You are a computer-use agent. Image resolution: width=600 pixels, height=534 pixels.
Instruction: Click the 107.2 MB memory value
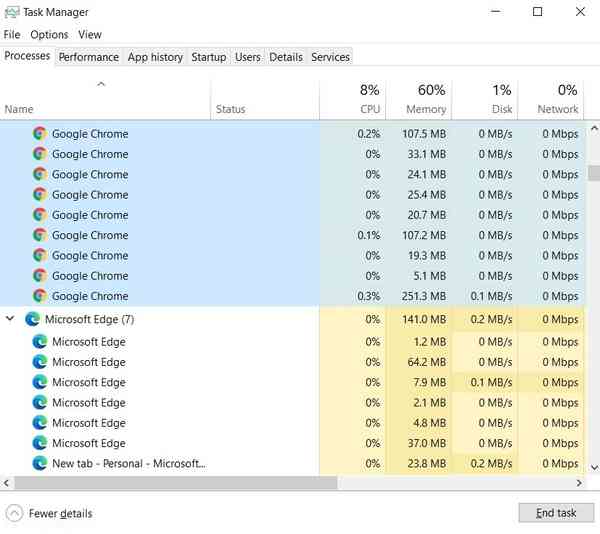(x=424, y=235)
